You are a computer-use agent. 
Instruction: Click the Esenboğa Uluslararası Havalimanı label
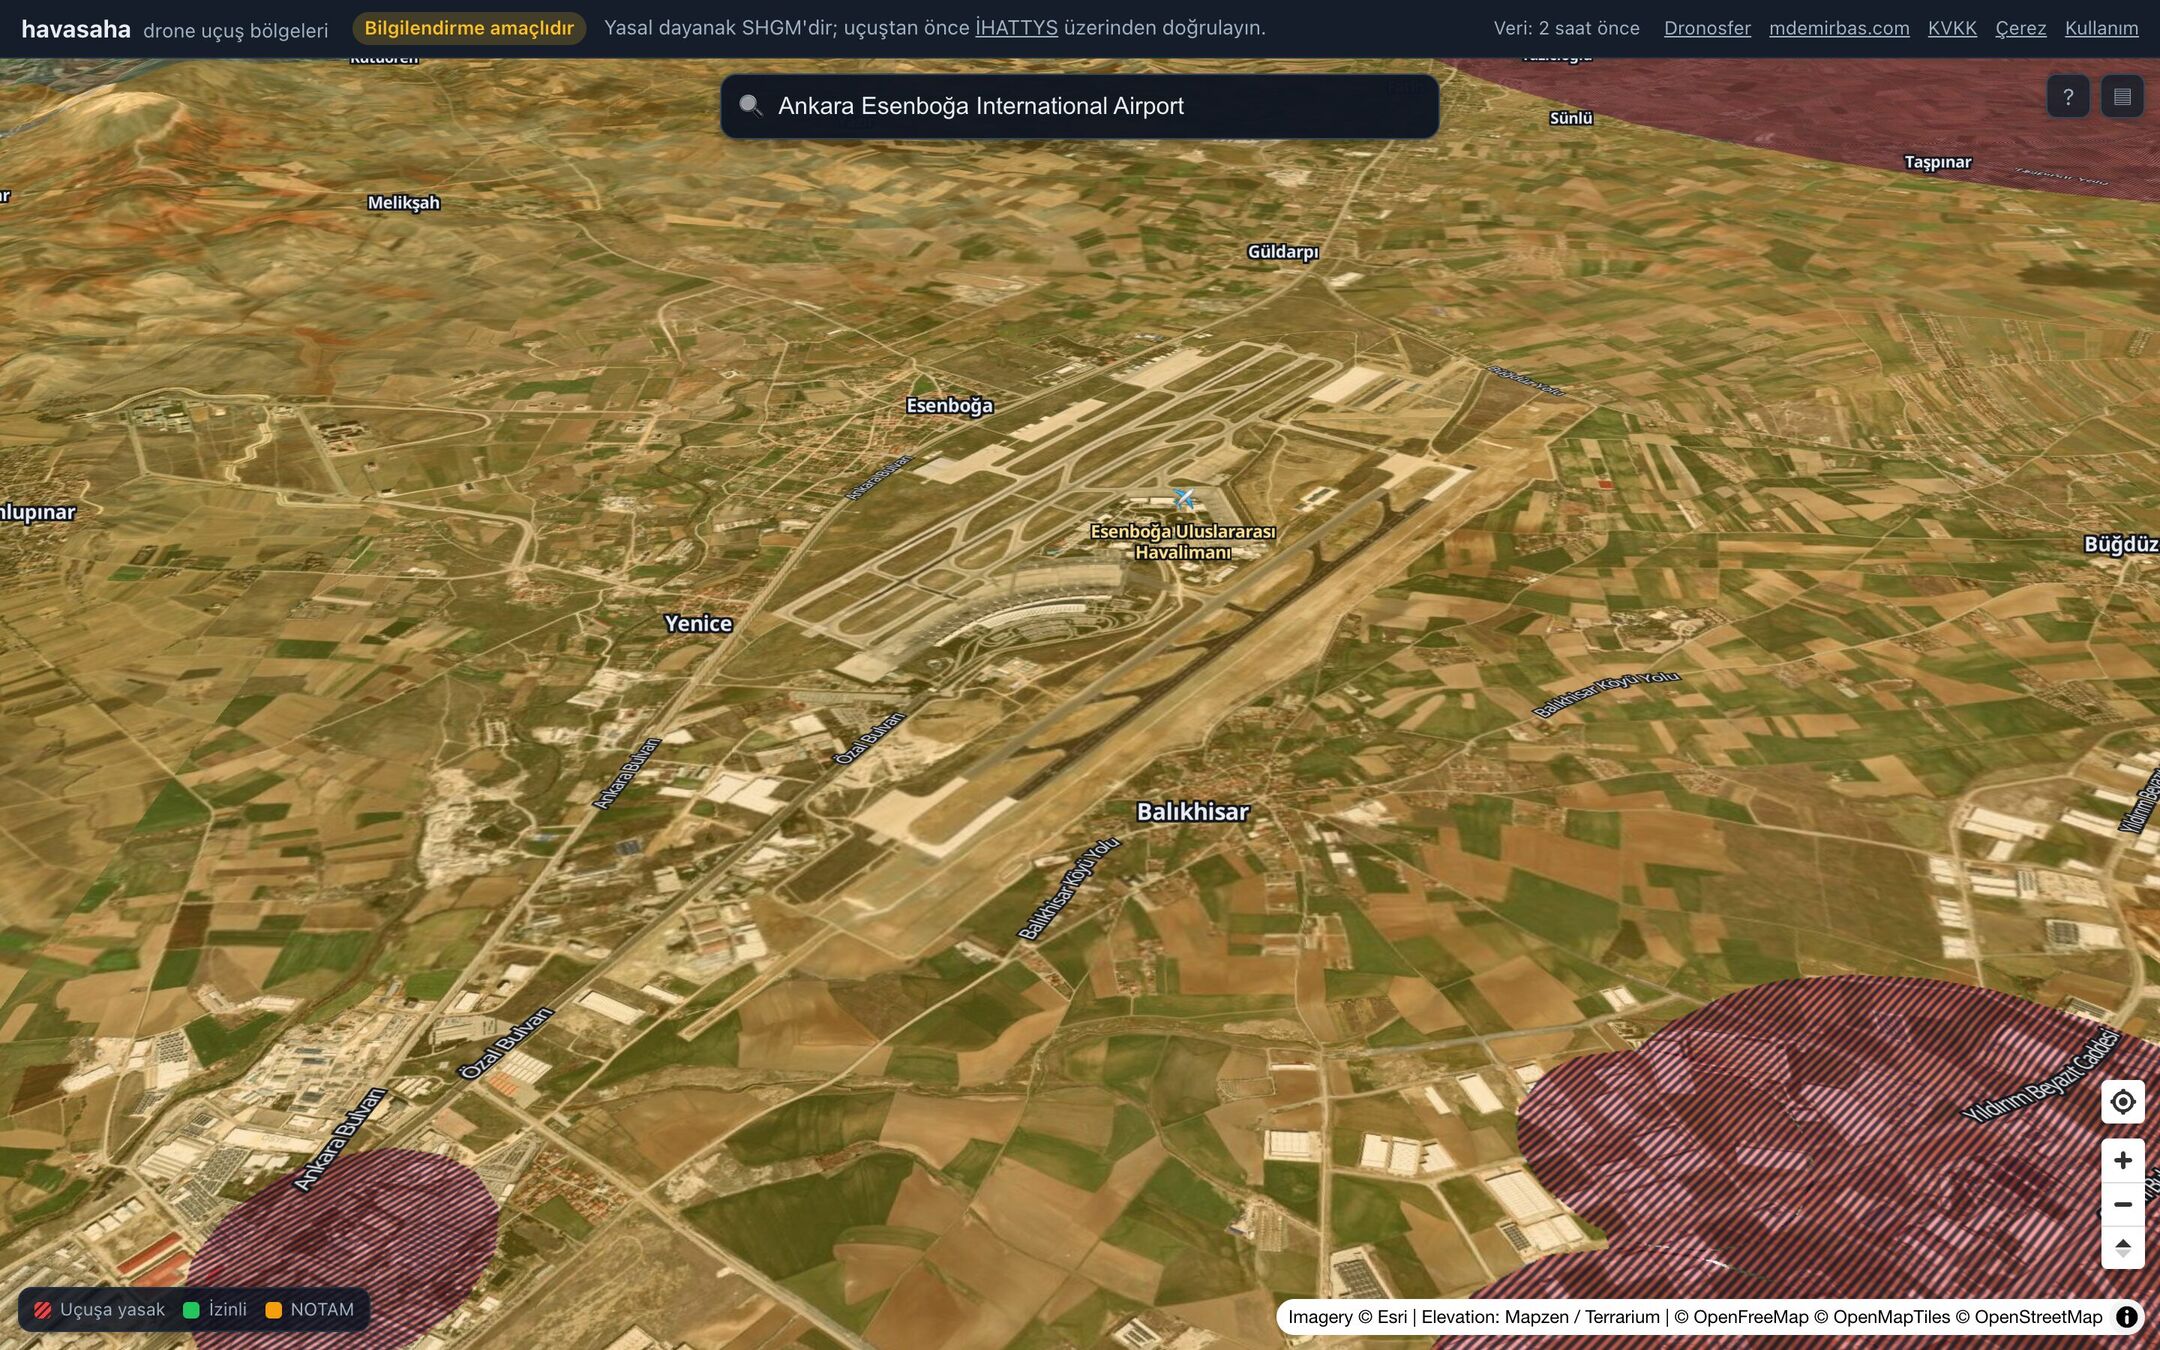tap(1183, 542)
